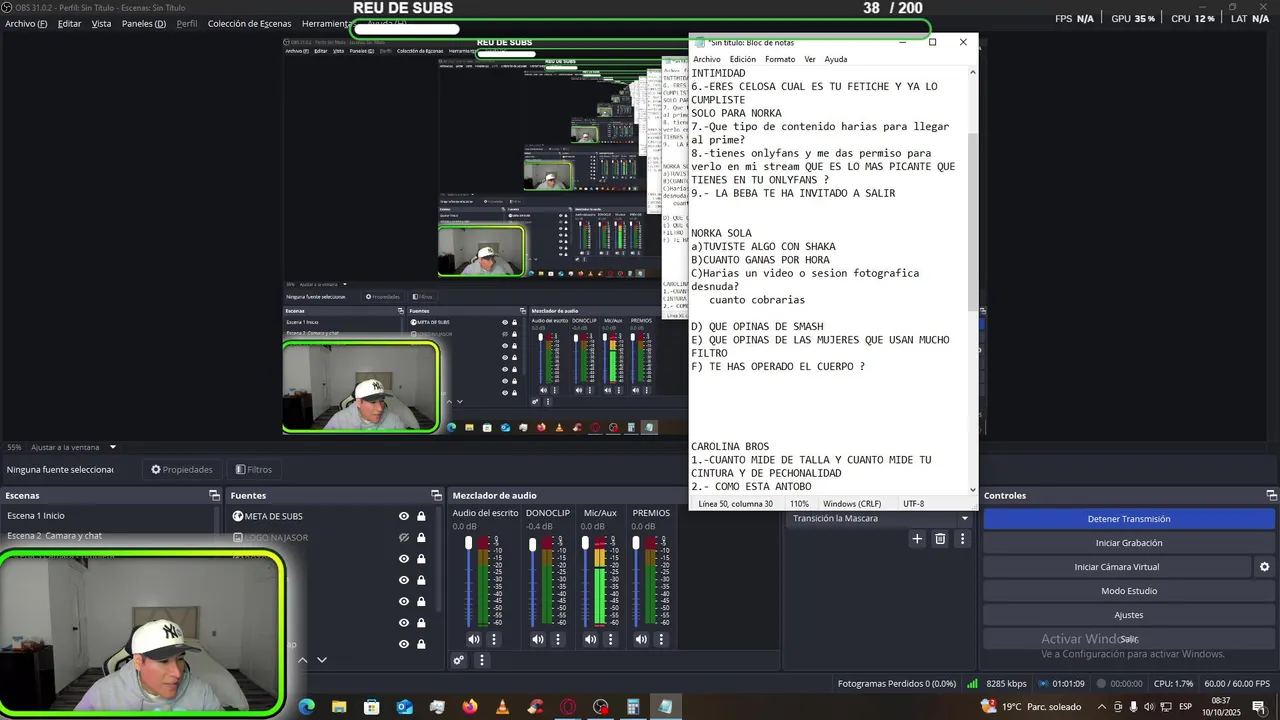Open Audio del escritorio channel options menu
The width and height of the screenshot is (1280, 720).
point(493,639)
